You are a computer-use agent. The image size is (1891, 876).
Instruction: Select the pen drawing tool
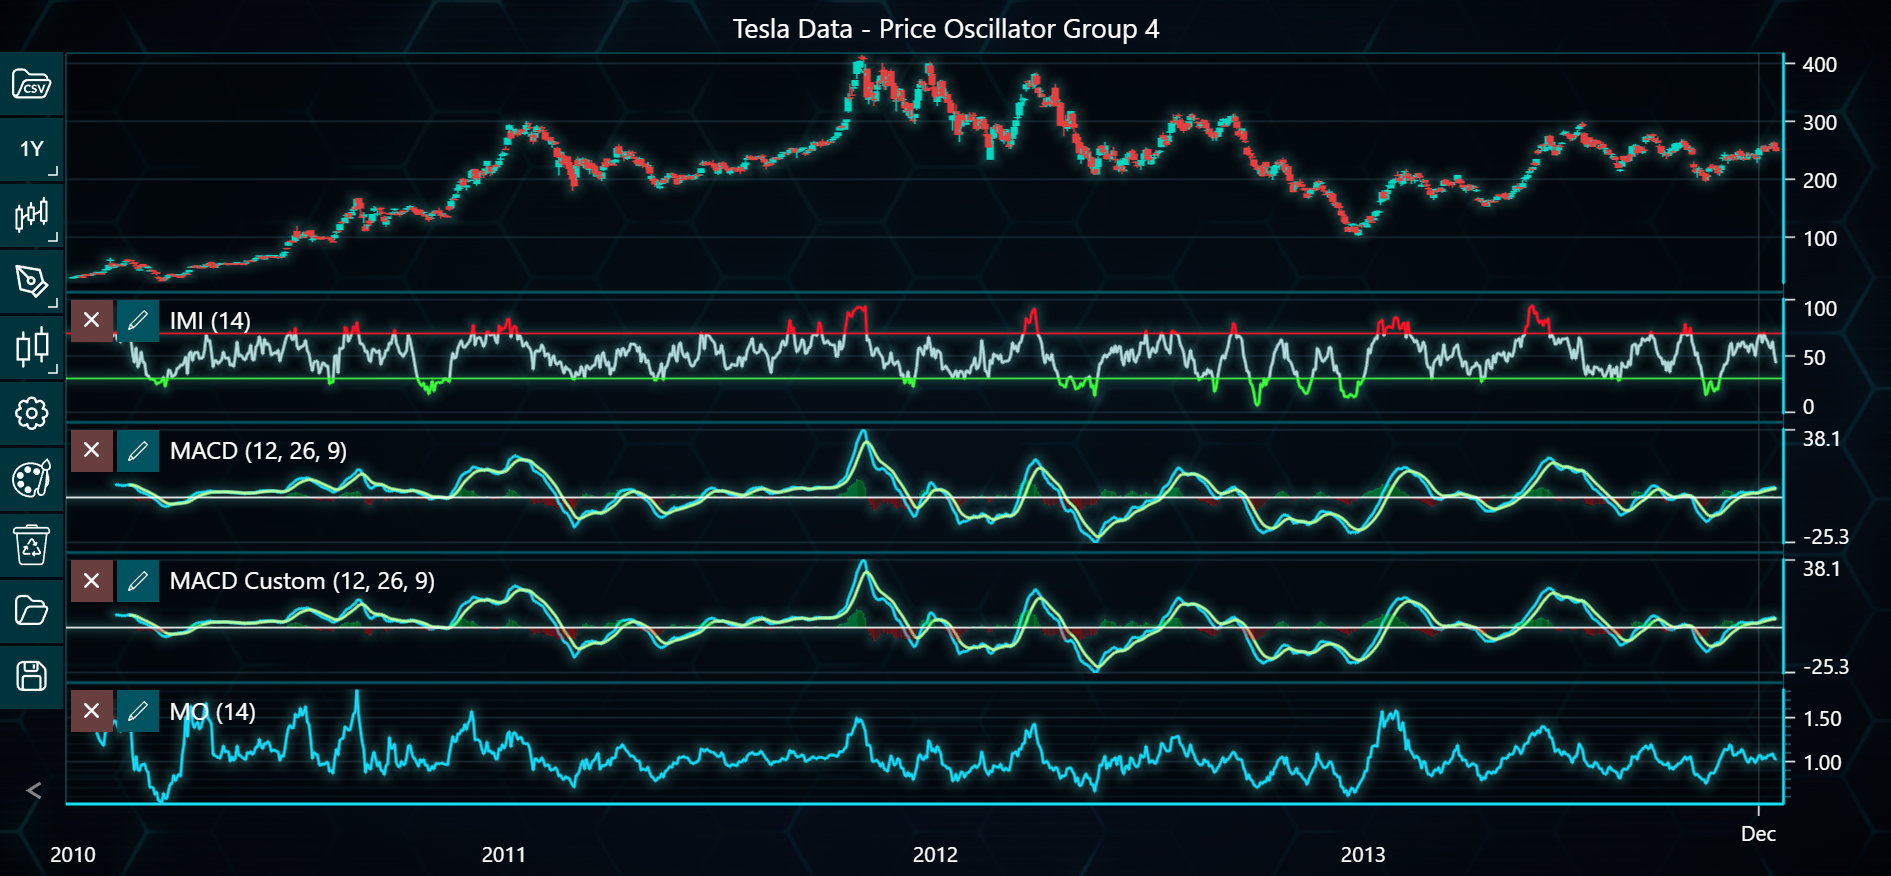tap(31, 281)
